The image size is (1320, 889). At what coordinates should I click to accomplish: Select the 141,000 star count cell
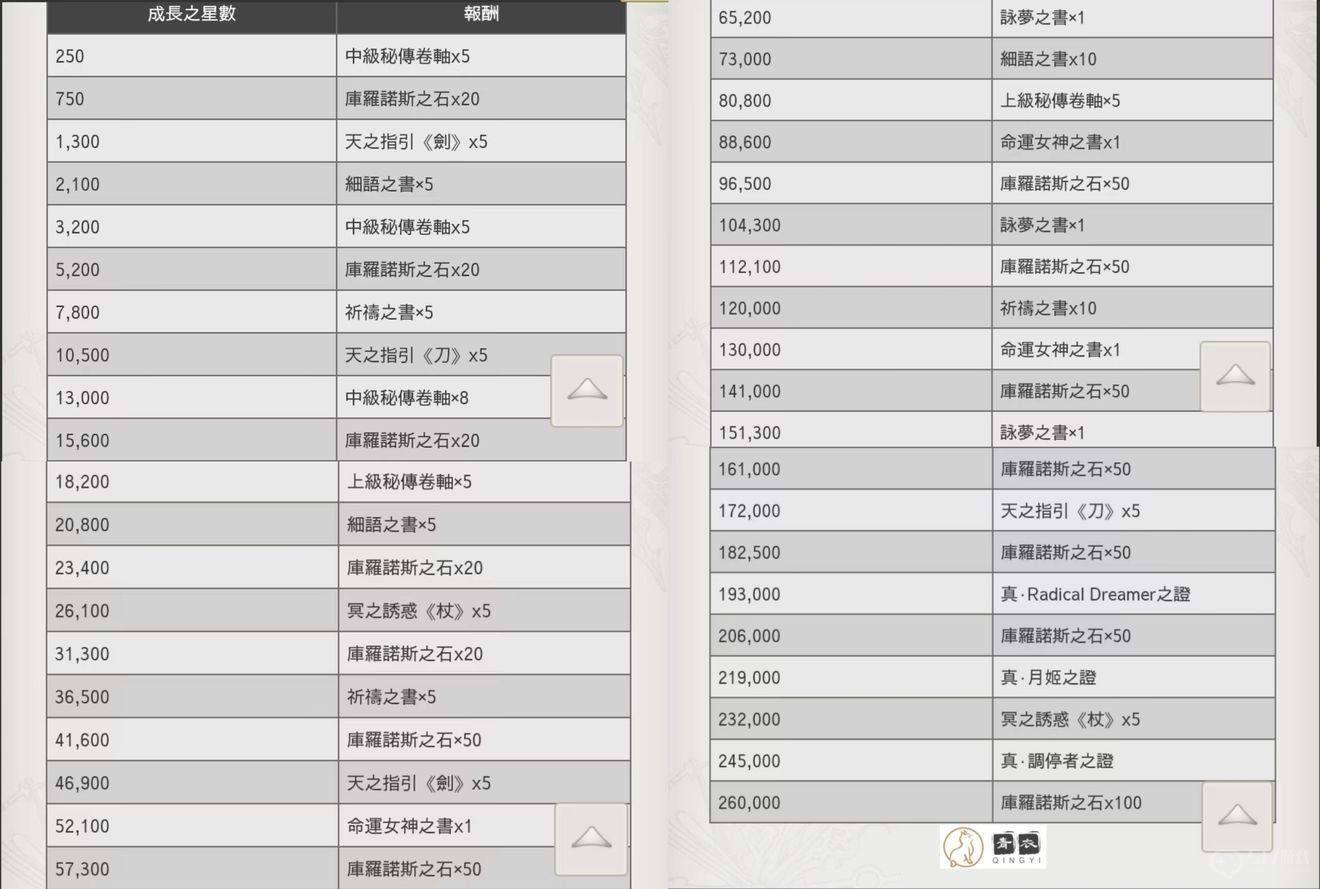pos(851,391)
